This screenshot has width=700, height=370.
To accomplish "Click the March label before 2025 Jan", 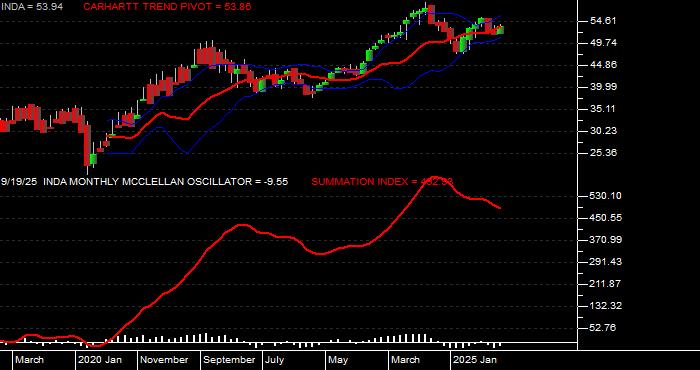I will click(405, 360).
